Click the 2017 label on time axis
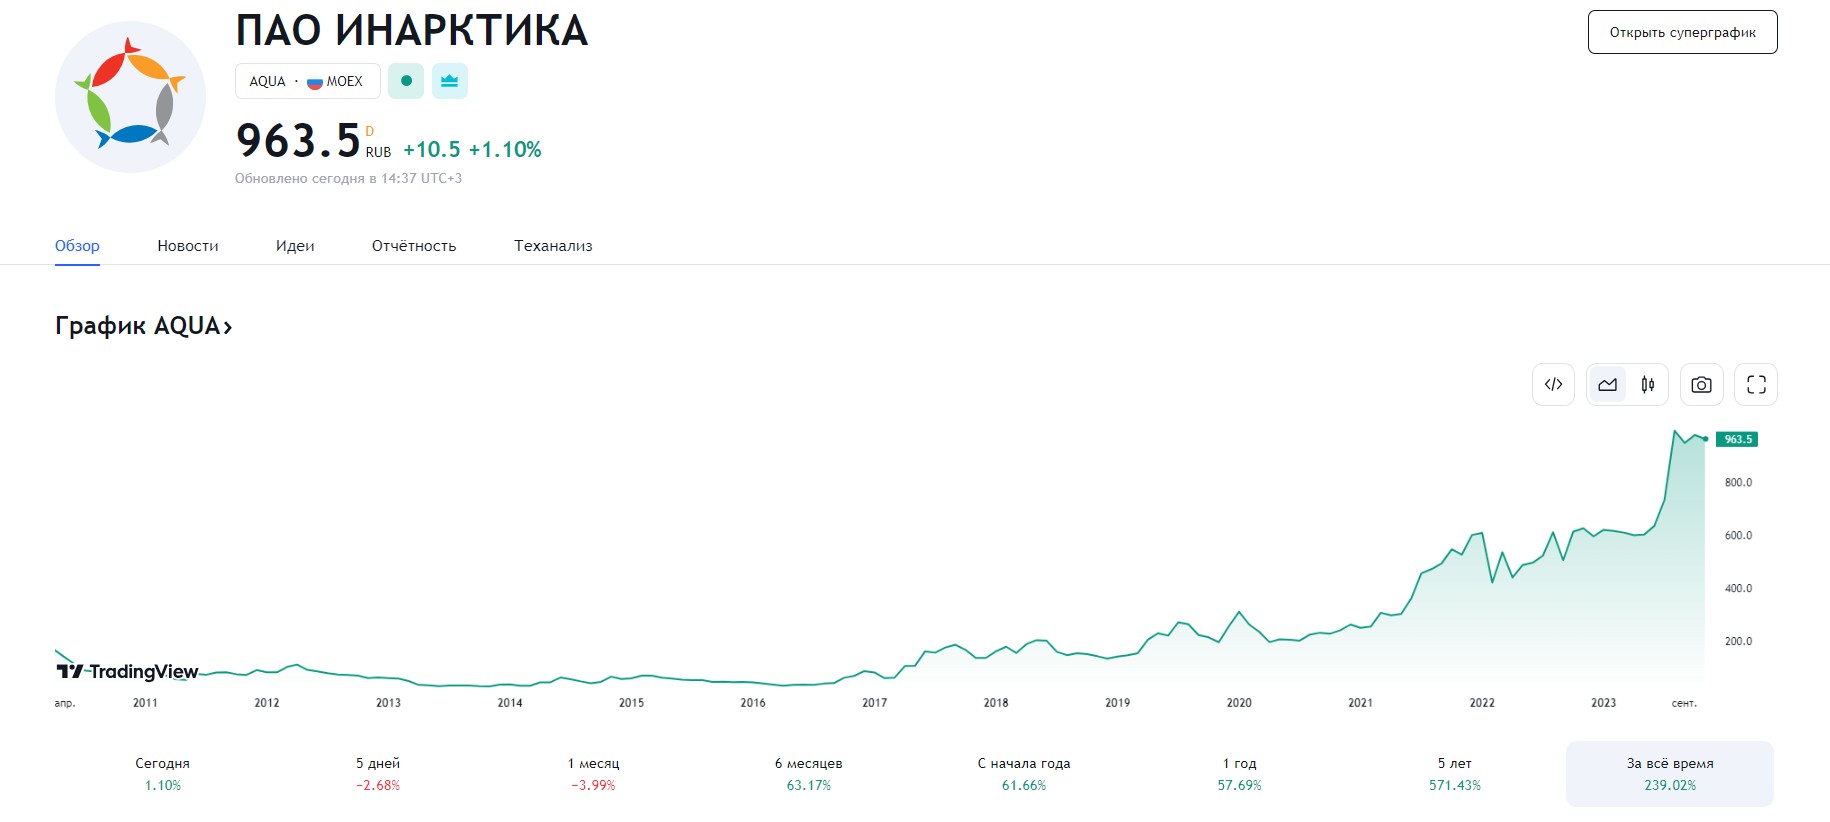1830x822 pixels. (874, 703)
